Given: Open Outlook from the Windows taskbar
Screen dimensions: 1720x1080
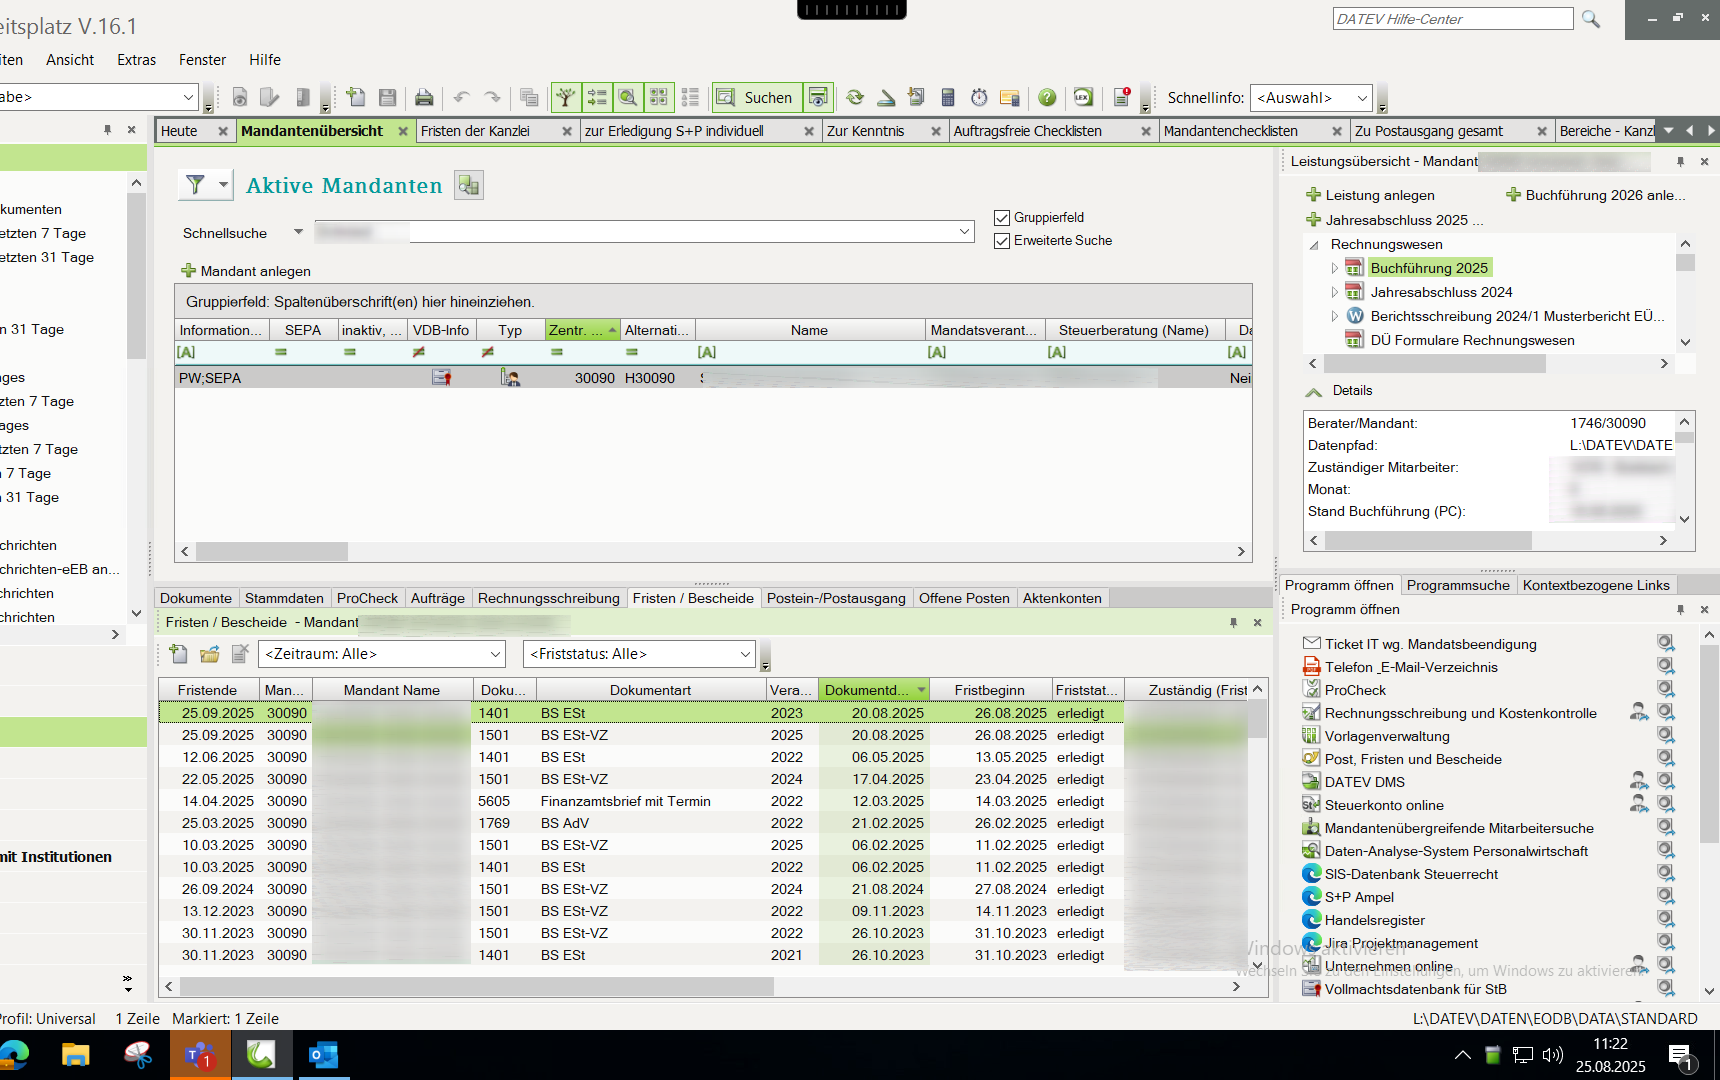Looking at the screenshot, I should tap(322, 1055).
